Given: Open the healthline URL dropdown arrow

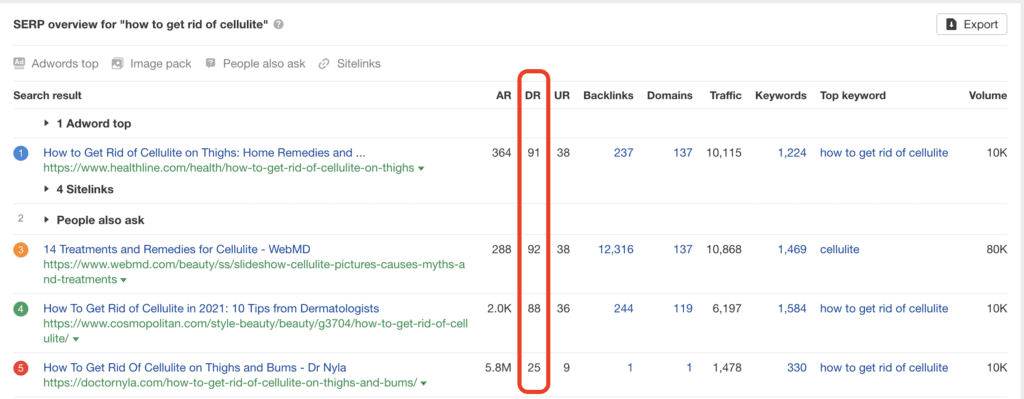Looking at the screenshot, I should (421, 168).
